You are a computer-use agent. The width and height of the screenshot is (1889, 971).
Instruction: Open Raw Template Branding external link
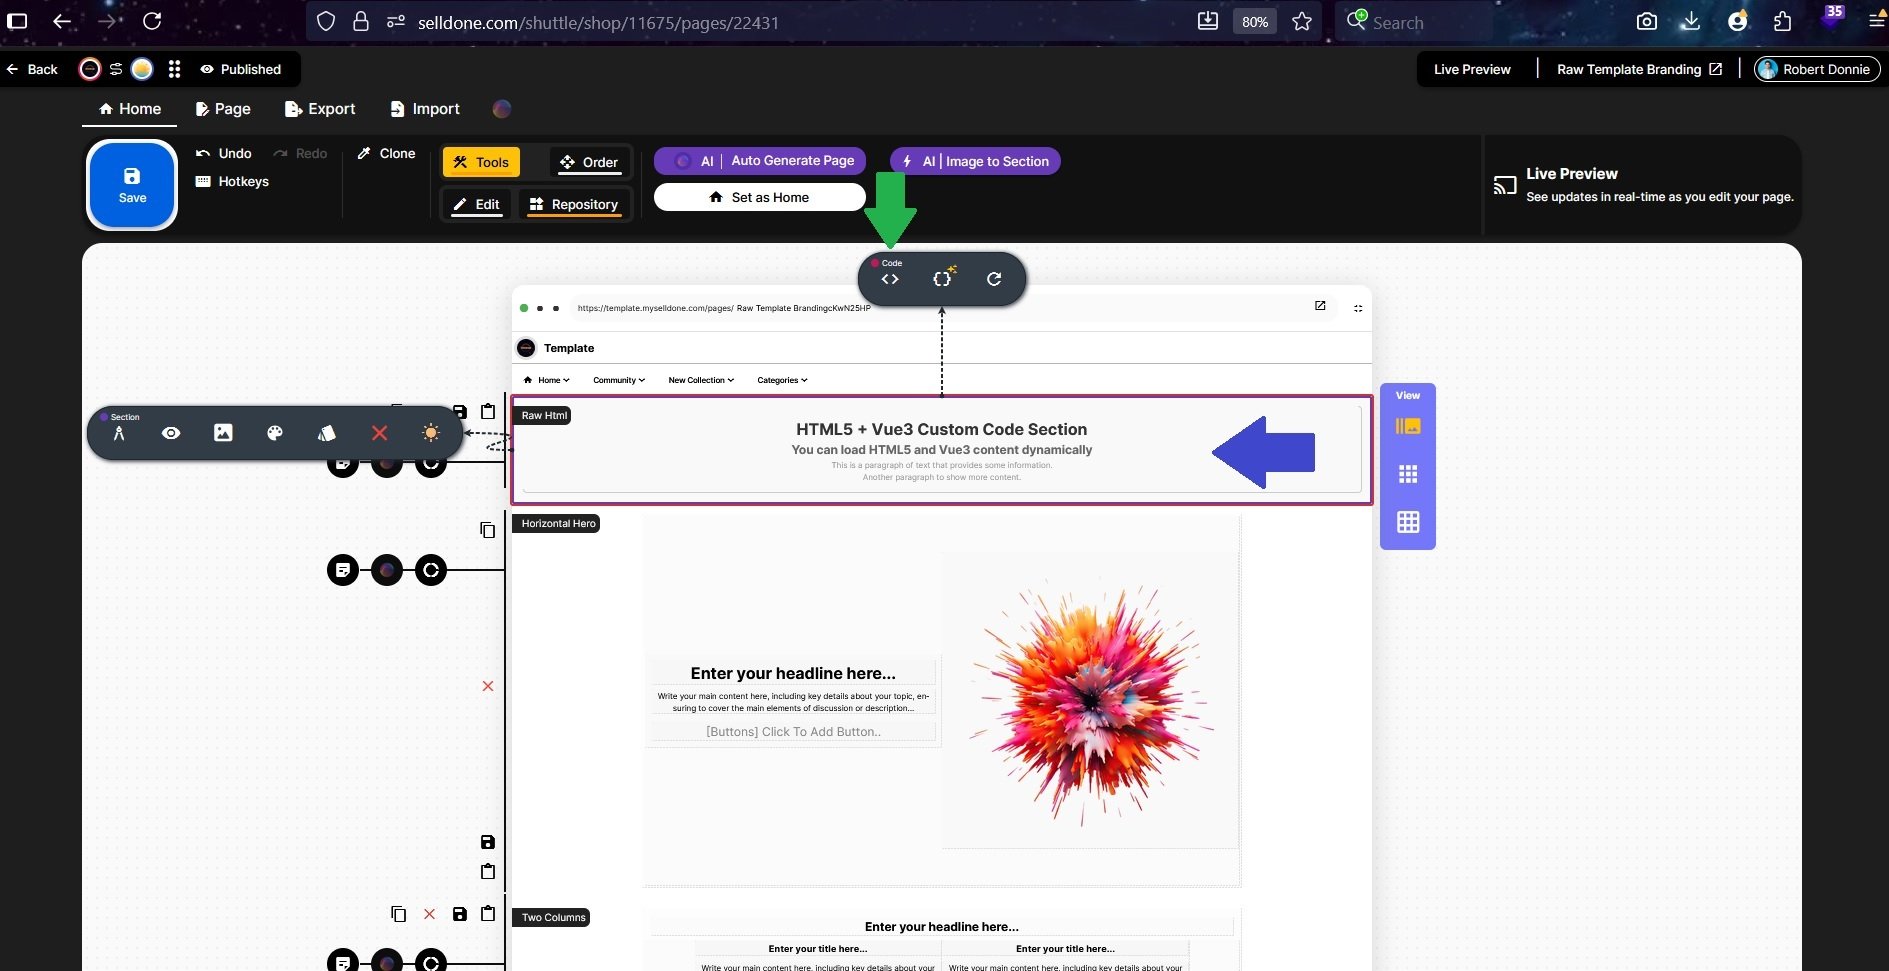(x=1639, y=69)
